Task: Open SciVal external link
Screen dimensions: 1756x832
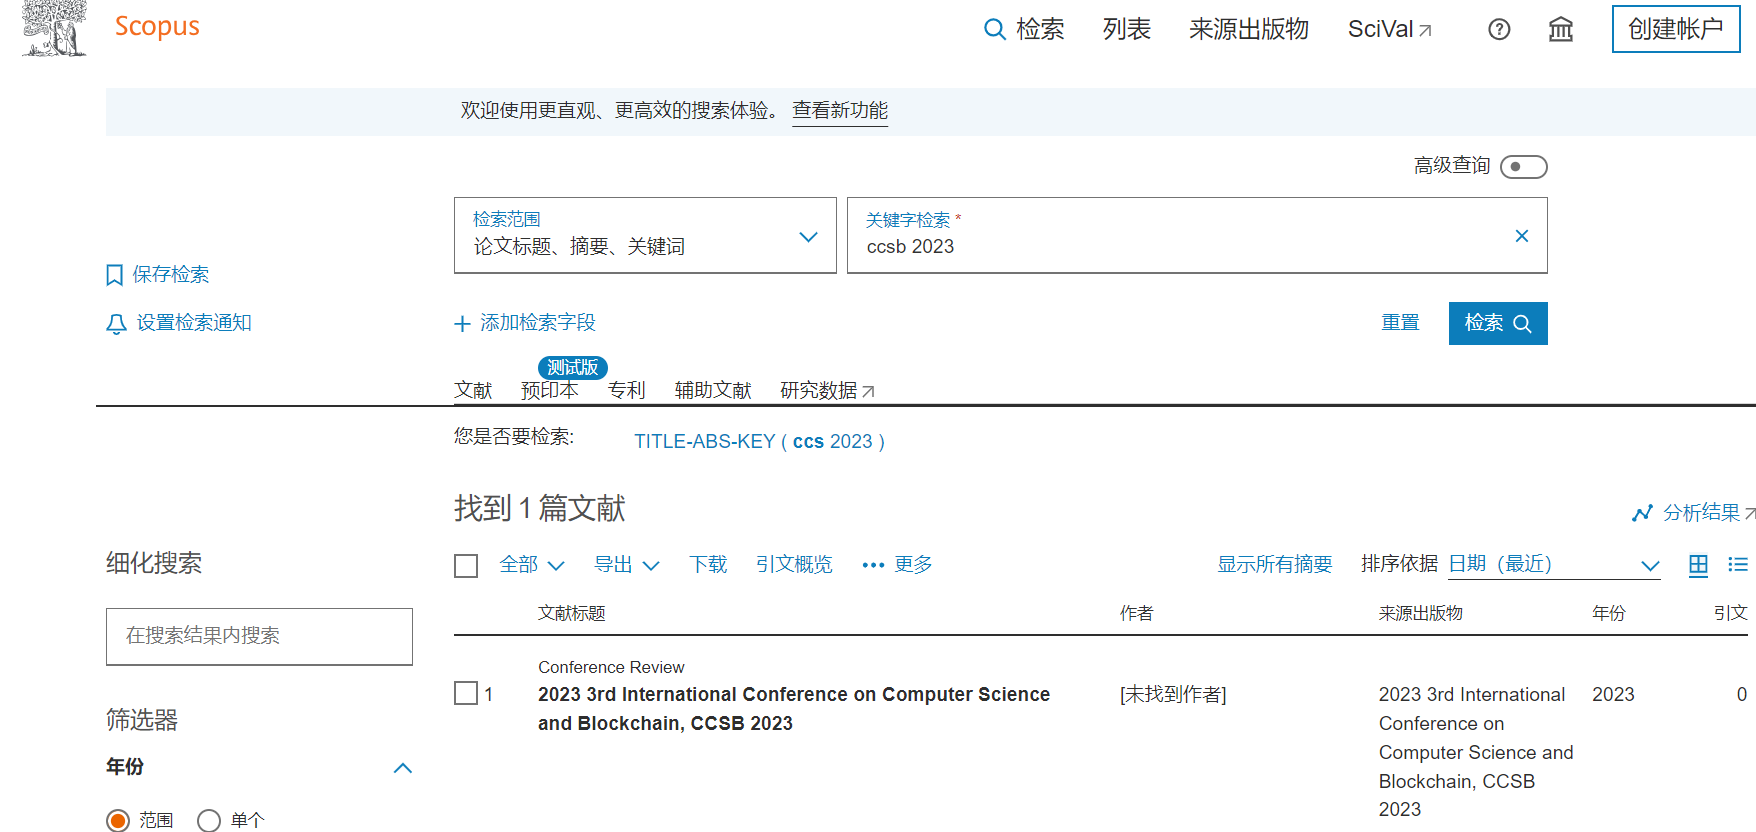Action: point(1390,29)
